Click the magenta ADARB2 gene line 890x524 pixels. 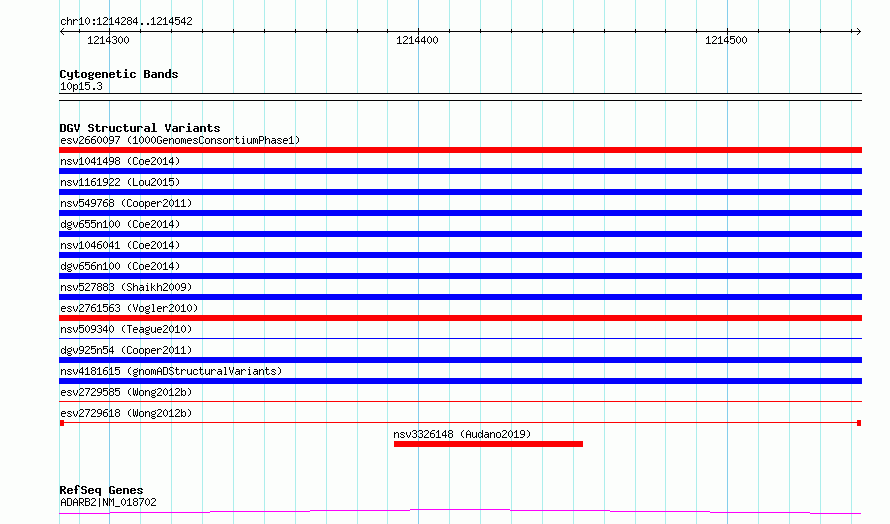click(x=460, y=512)
